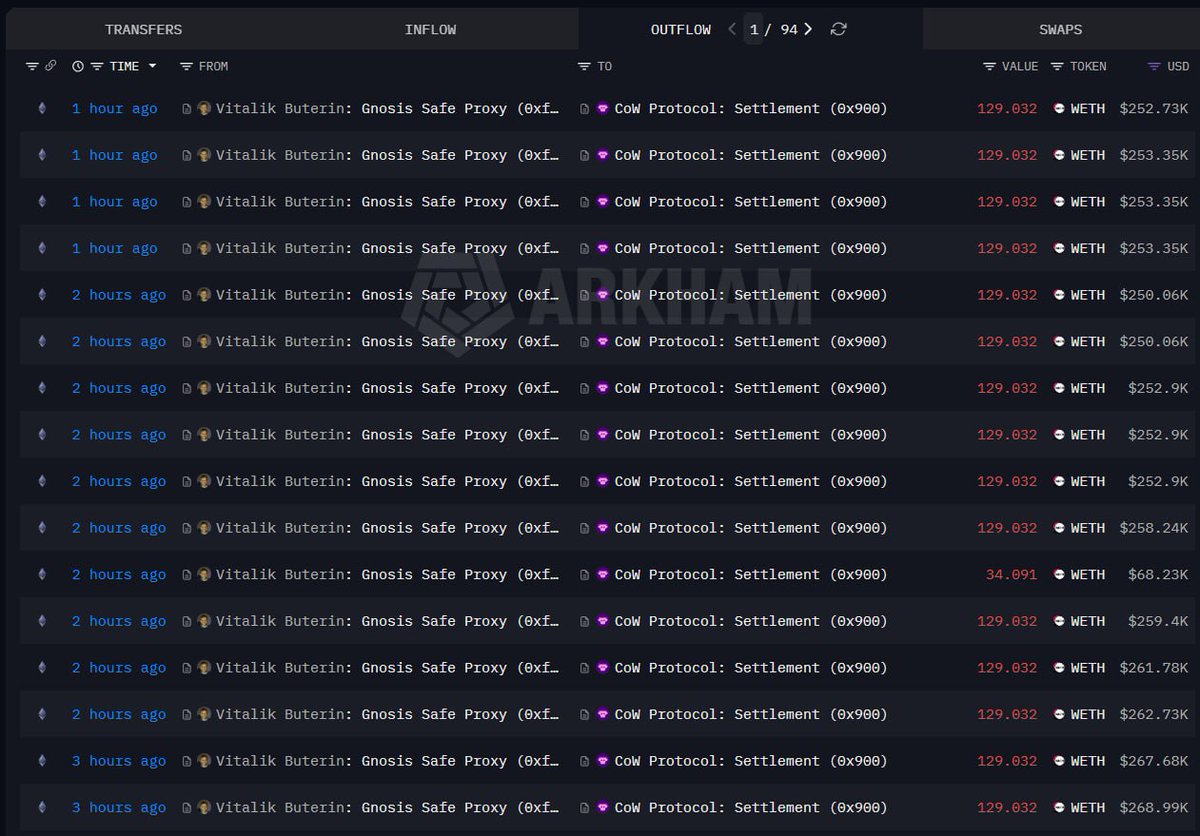Click the $267.68K USD amount
1200x836 pixels.
pyautogui.click(x=1154, y=761)
